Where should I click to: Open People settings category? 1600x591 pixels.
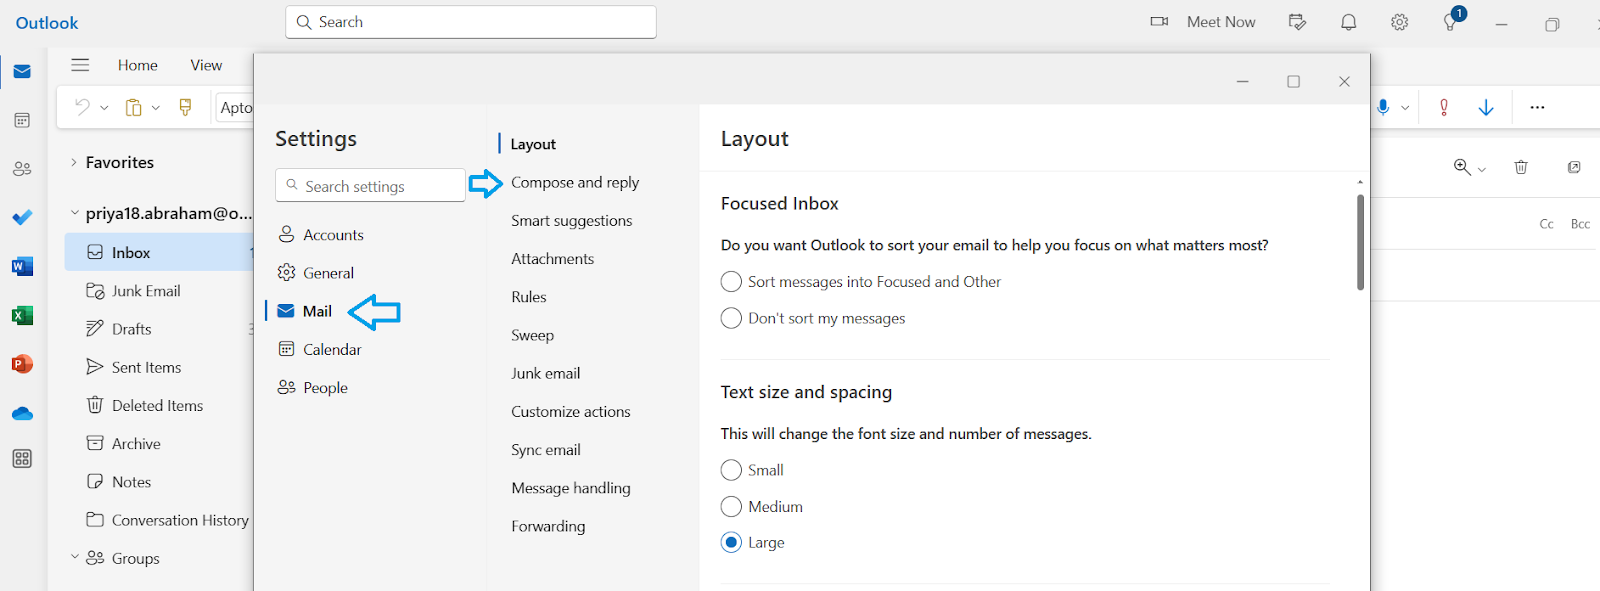coord(313,388)
